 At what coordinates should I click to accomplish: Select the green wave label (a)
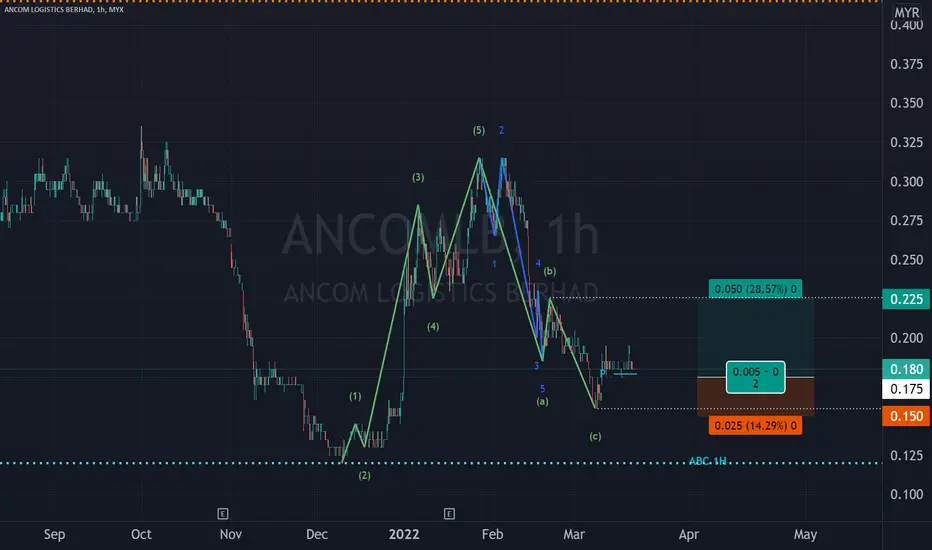click(542, 401)
